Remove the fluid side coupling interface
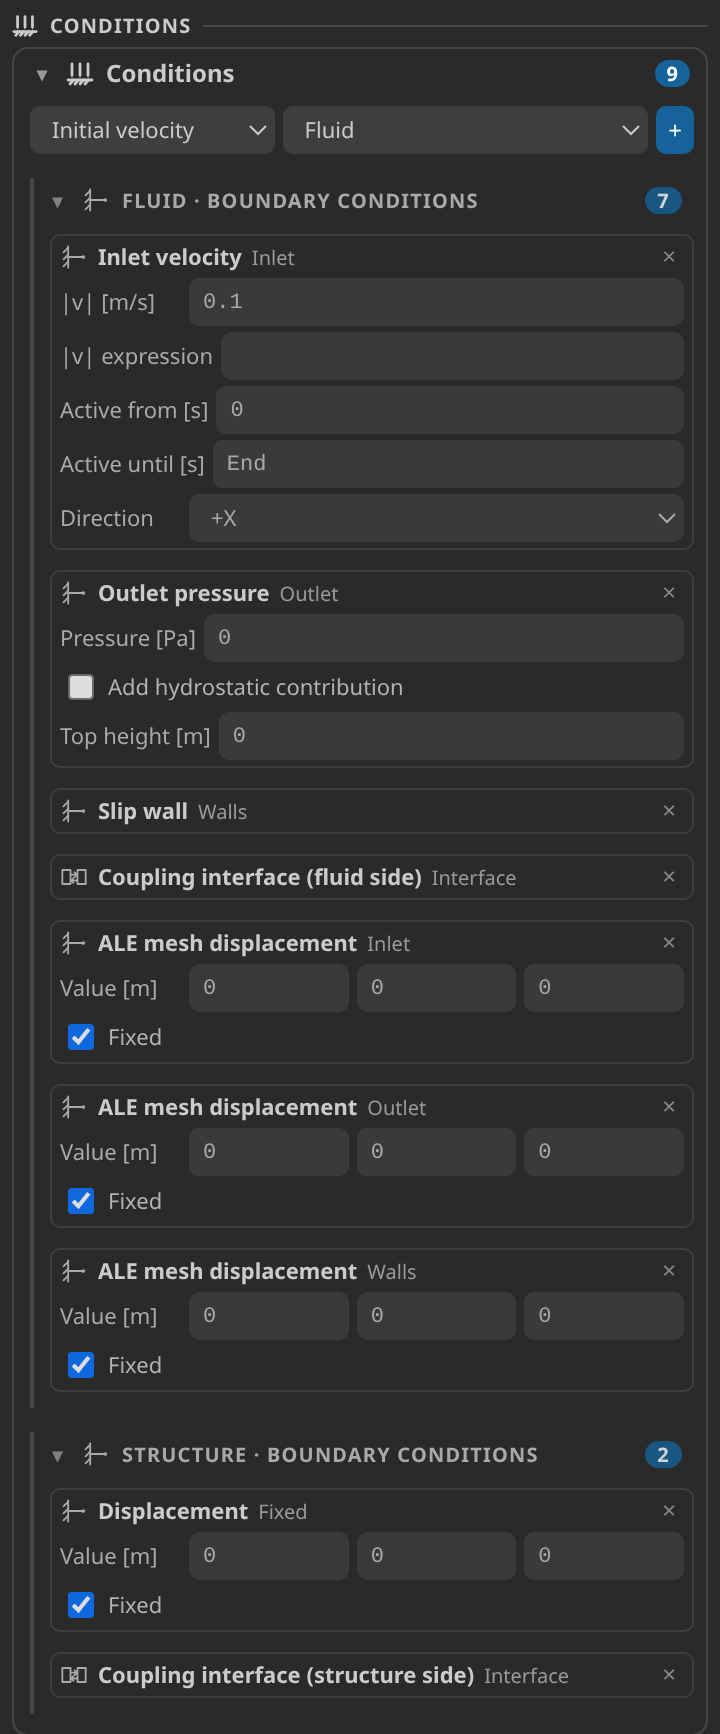Screen dimensions: 720x1734 pos(669,877)
